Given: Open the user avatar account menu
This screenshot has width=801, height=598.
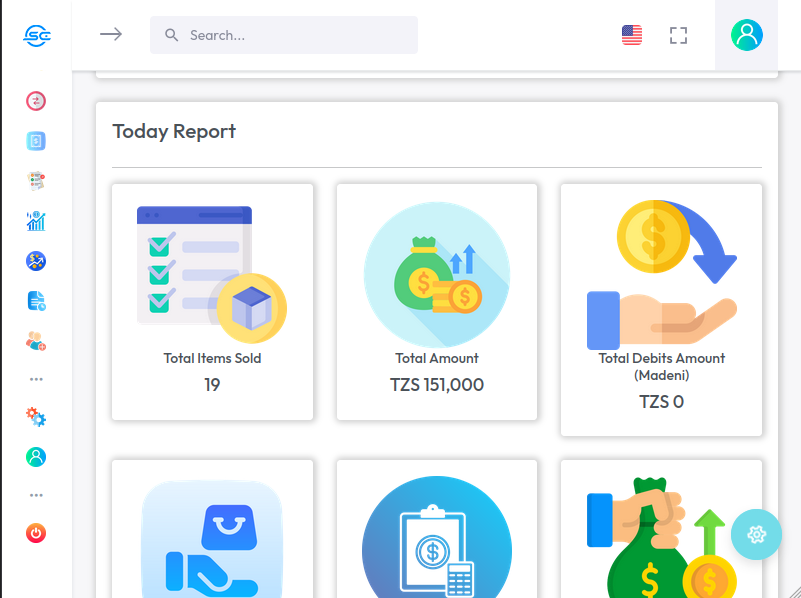Looking at the screenshot, I should pos(746,35).
